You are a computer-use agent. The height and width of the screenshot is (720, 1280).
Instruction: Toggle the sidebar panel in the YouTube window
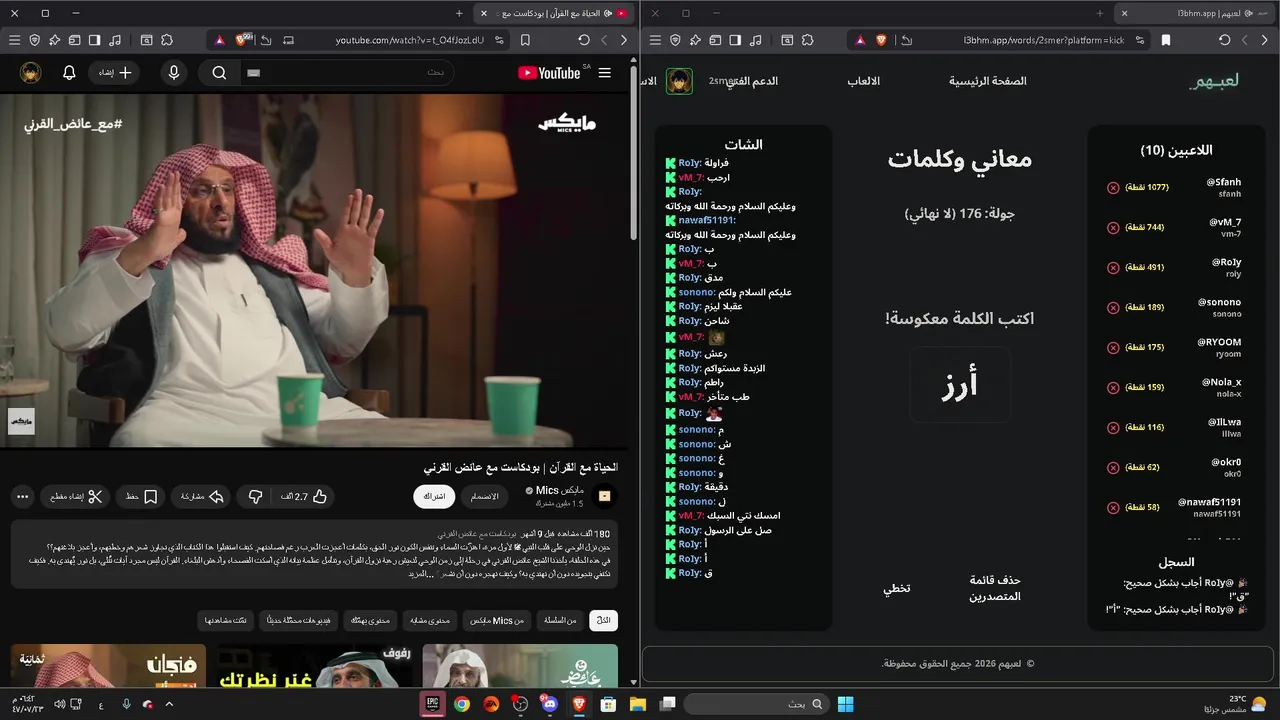94,40
